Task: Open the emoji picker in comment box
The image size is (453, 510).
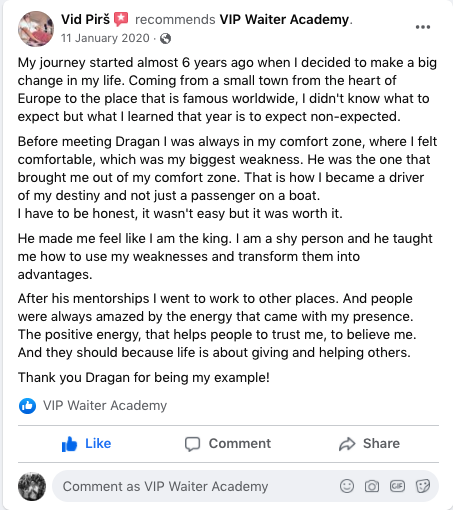Action: (347, 486)
